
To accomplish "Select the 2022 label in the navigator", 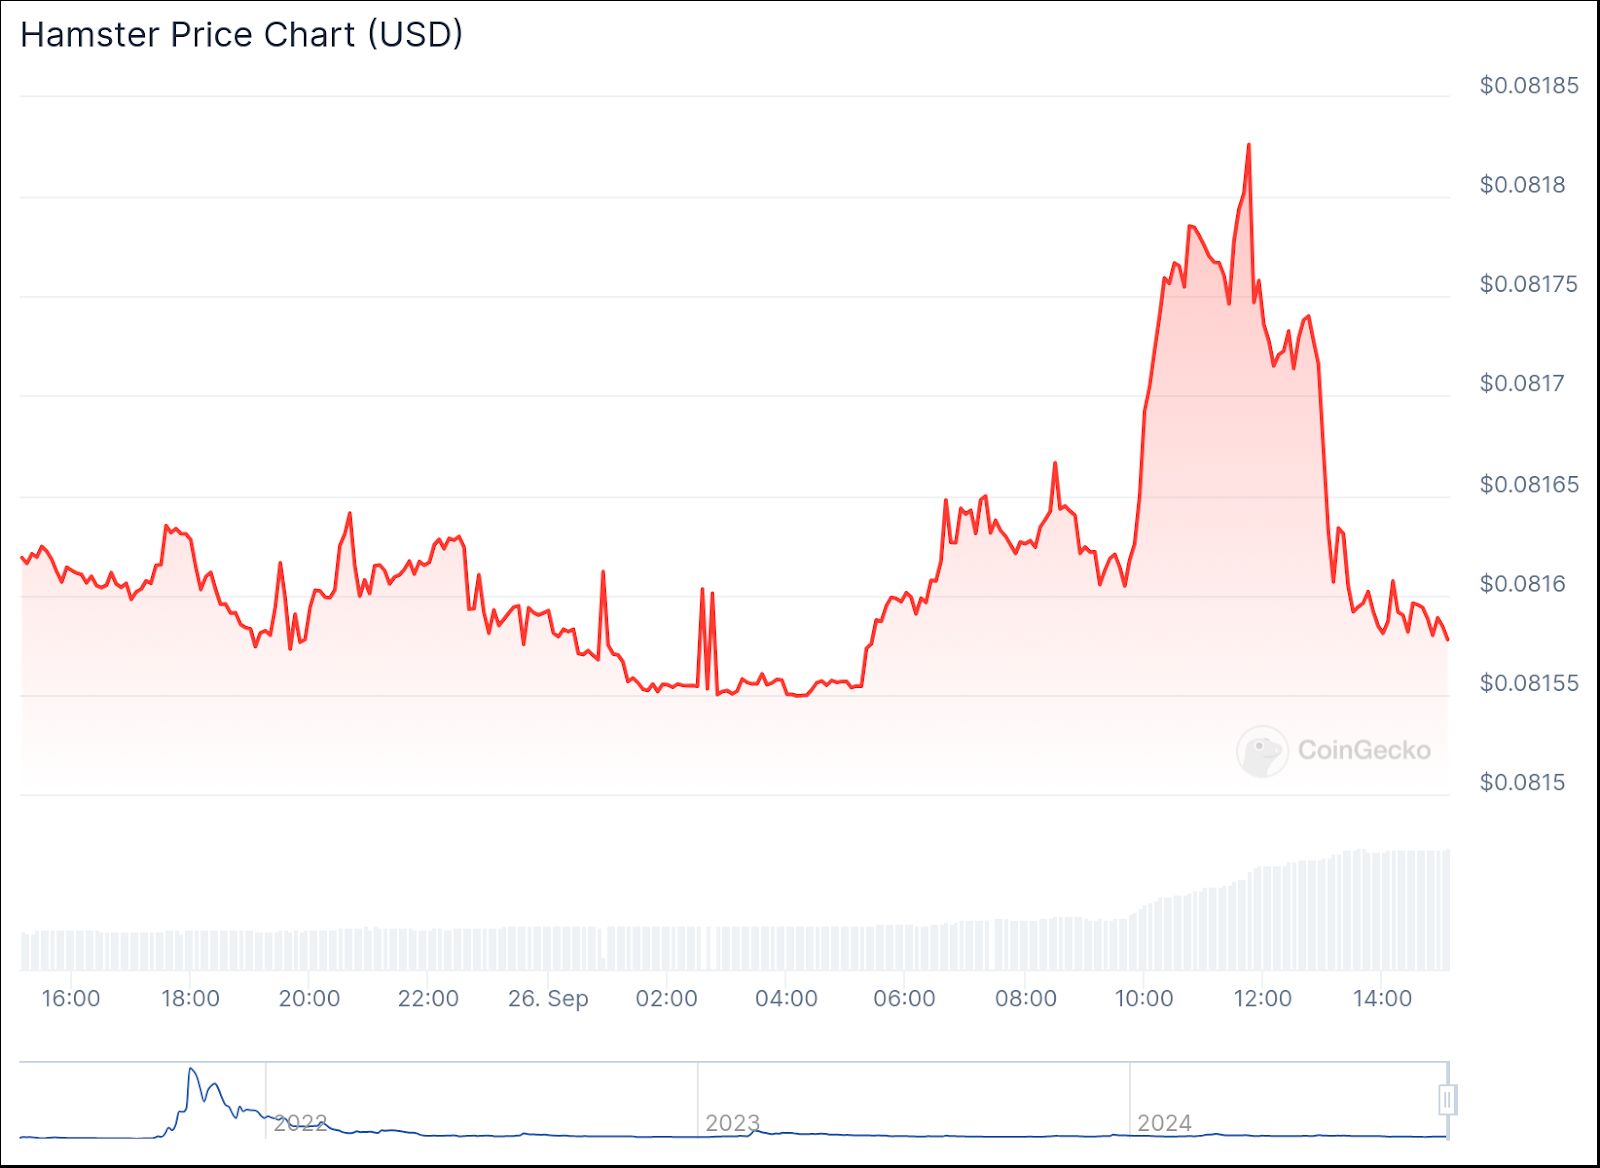I will [300, 1123].
